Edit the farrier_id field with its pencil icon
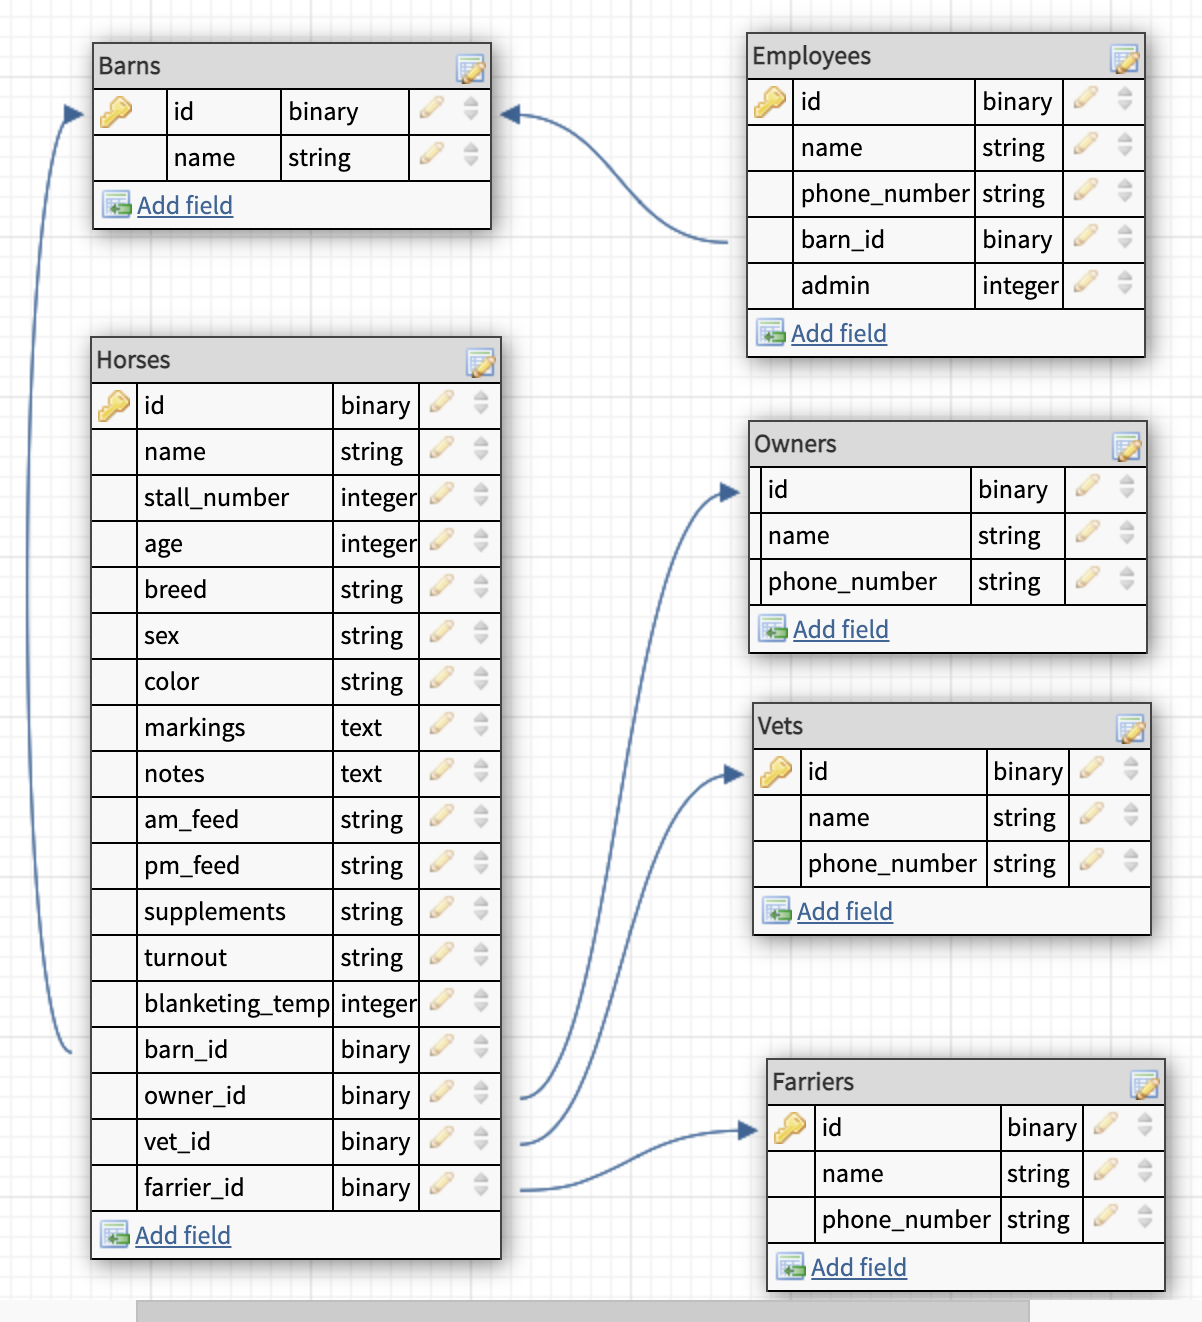The image size is (1202, 1322). pos(440,1187)
